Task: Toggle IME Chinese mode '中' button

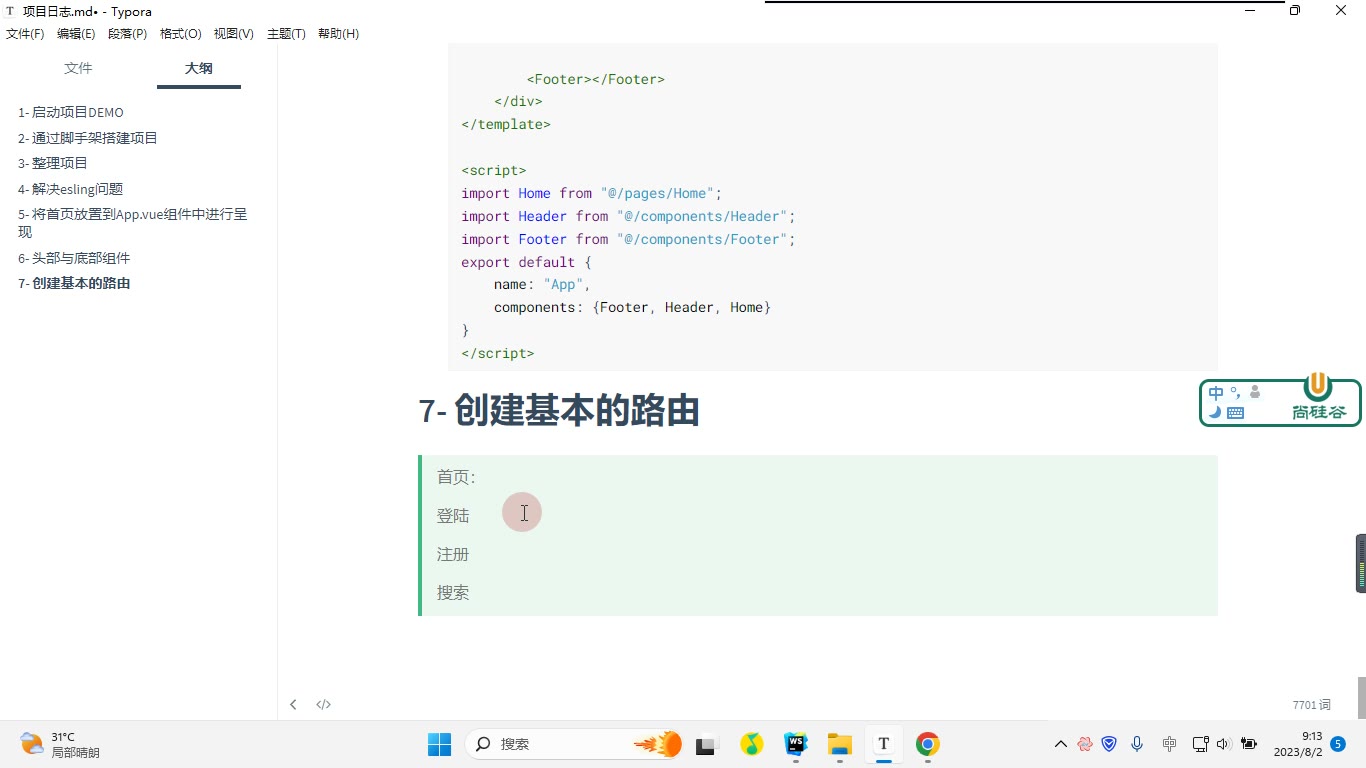Action: tap(1216, 393)
